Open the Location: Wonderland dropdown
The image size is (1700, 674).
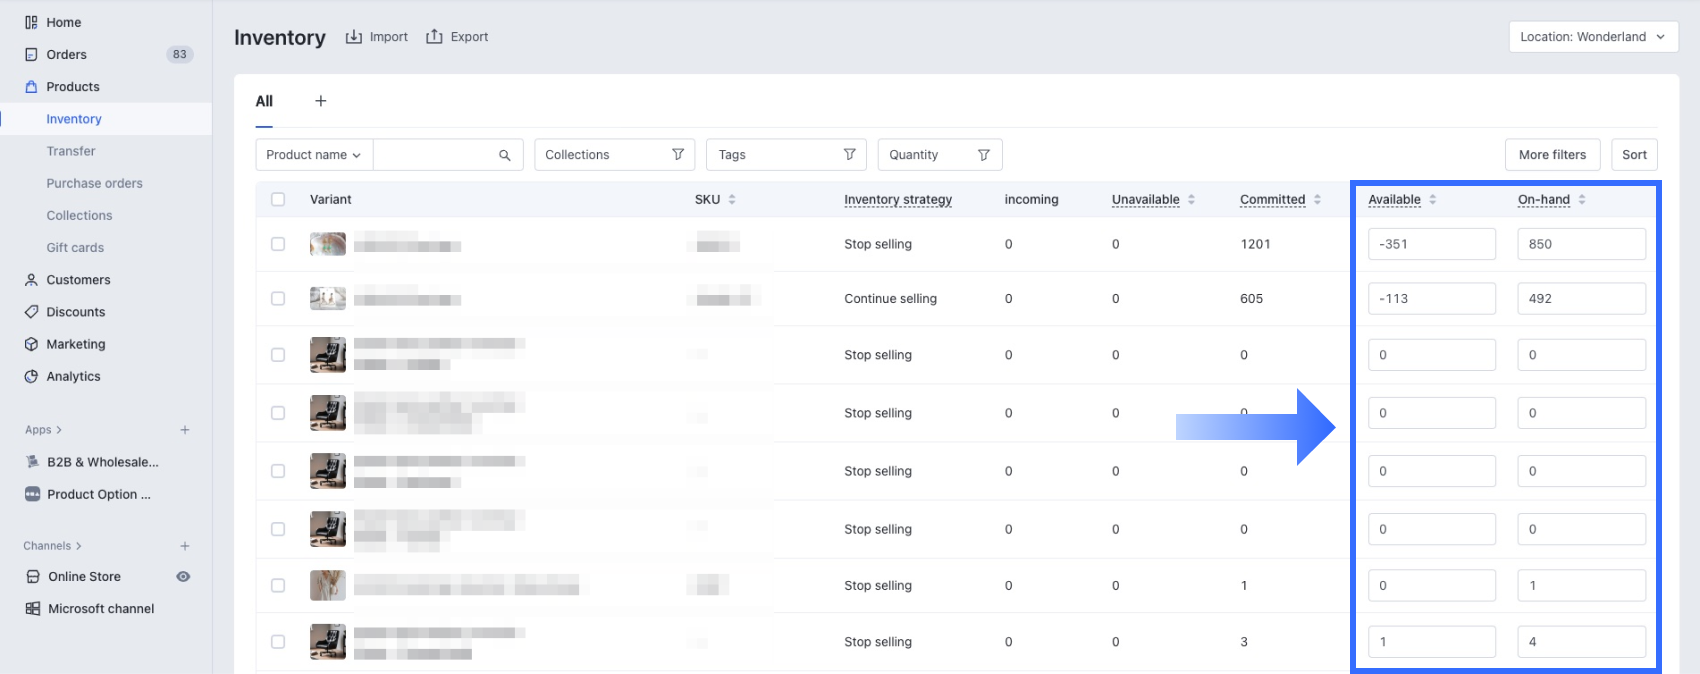click(1592, 37)
